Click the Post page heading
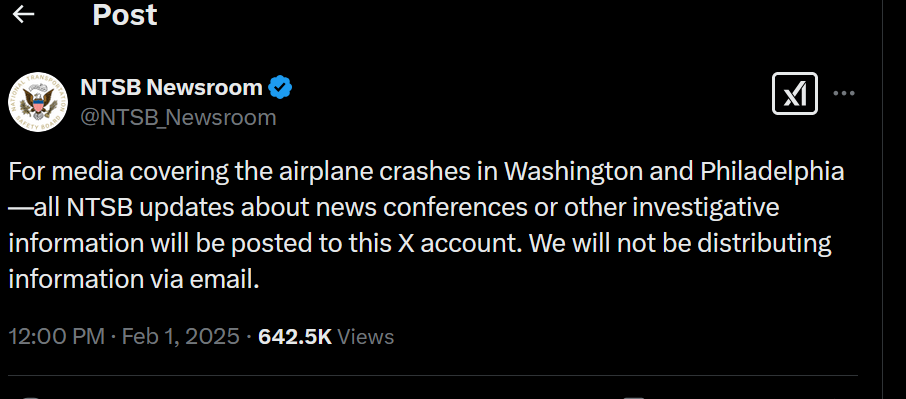Viewport: 906px width, 399px height. 125,14
